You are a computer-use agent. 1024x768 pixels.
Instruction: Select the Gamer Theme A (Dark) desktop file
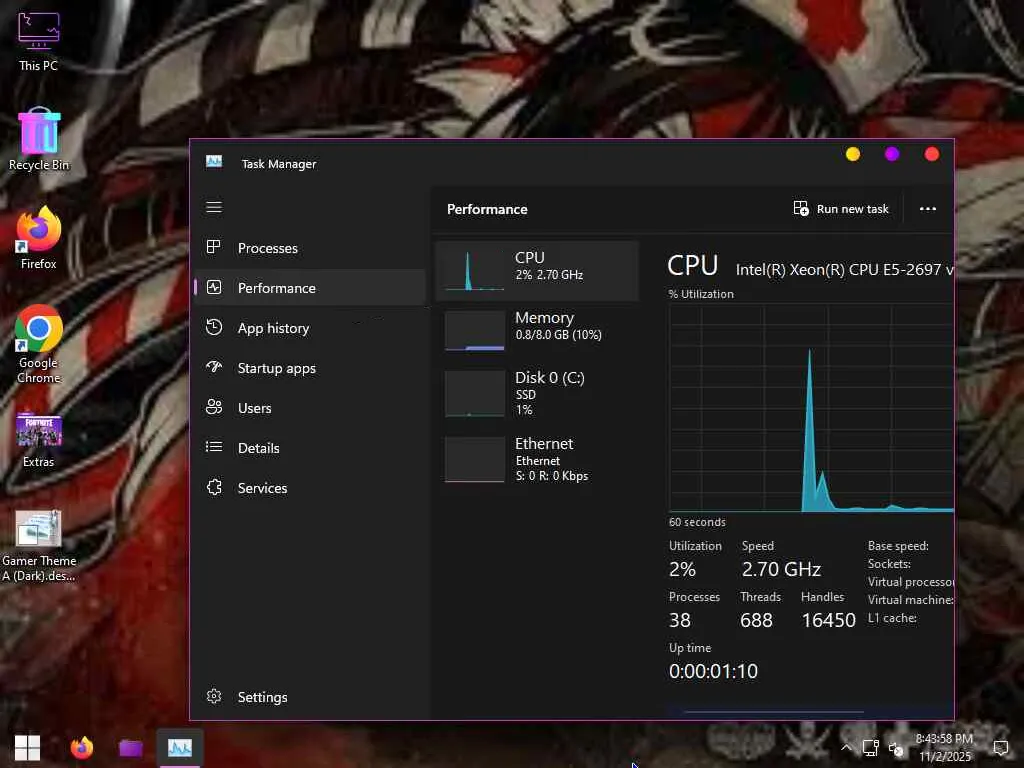coord(38,546)
